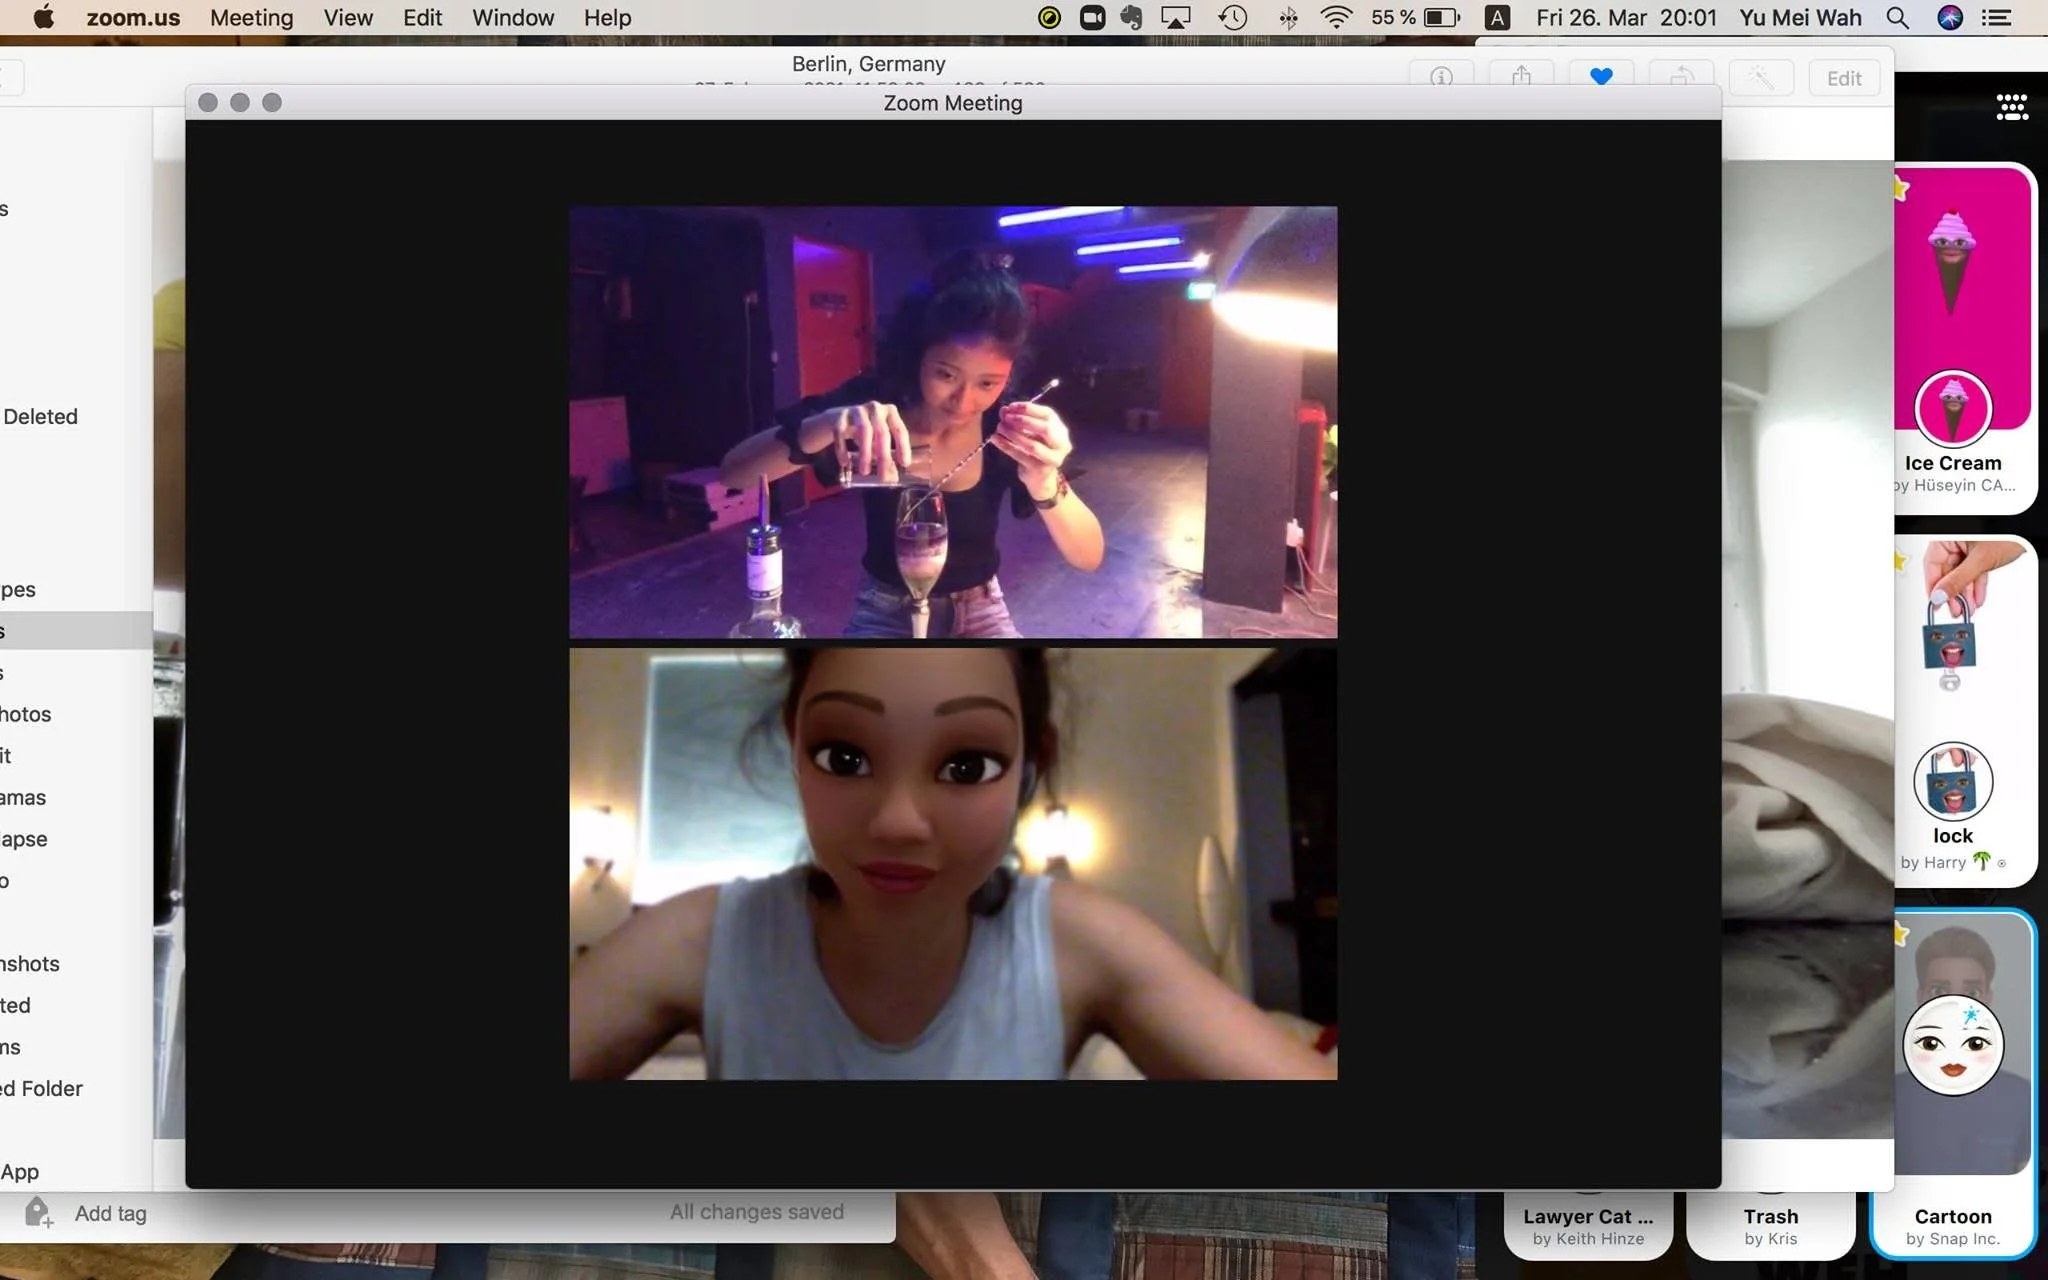Open AirPlay display menu icon
Viewport: 2048px width, 1280px height.
pyautogui.click(x=1176, y=18)
